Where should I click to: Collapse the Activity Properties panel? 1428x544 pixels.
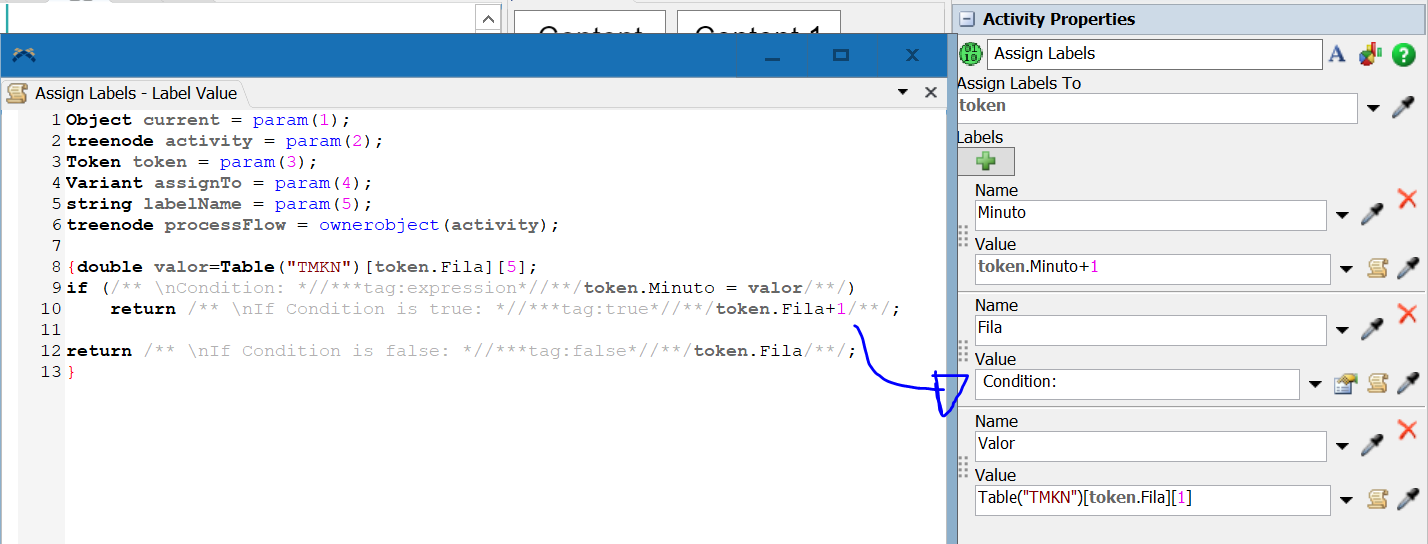click(x=966, y=19)
